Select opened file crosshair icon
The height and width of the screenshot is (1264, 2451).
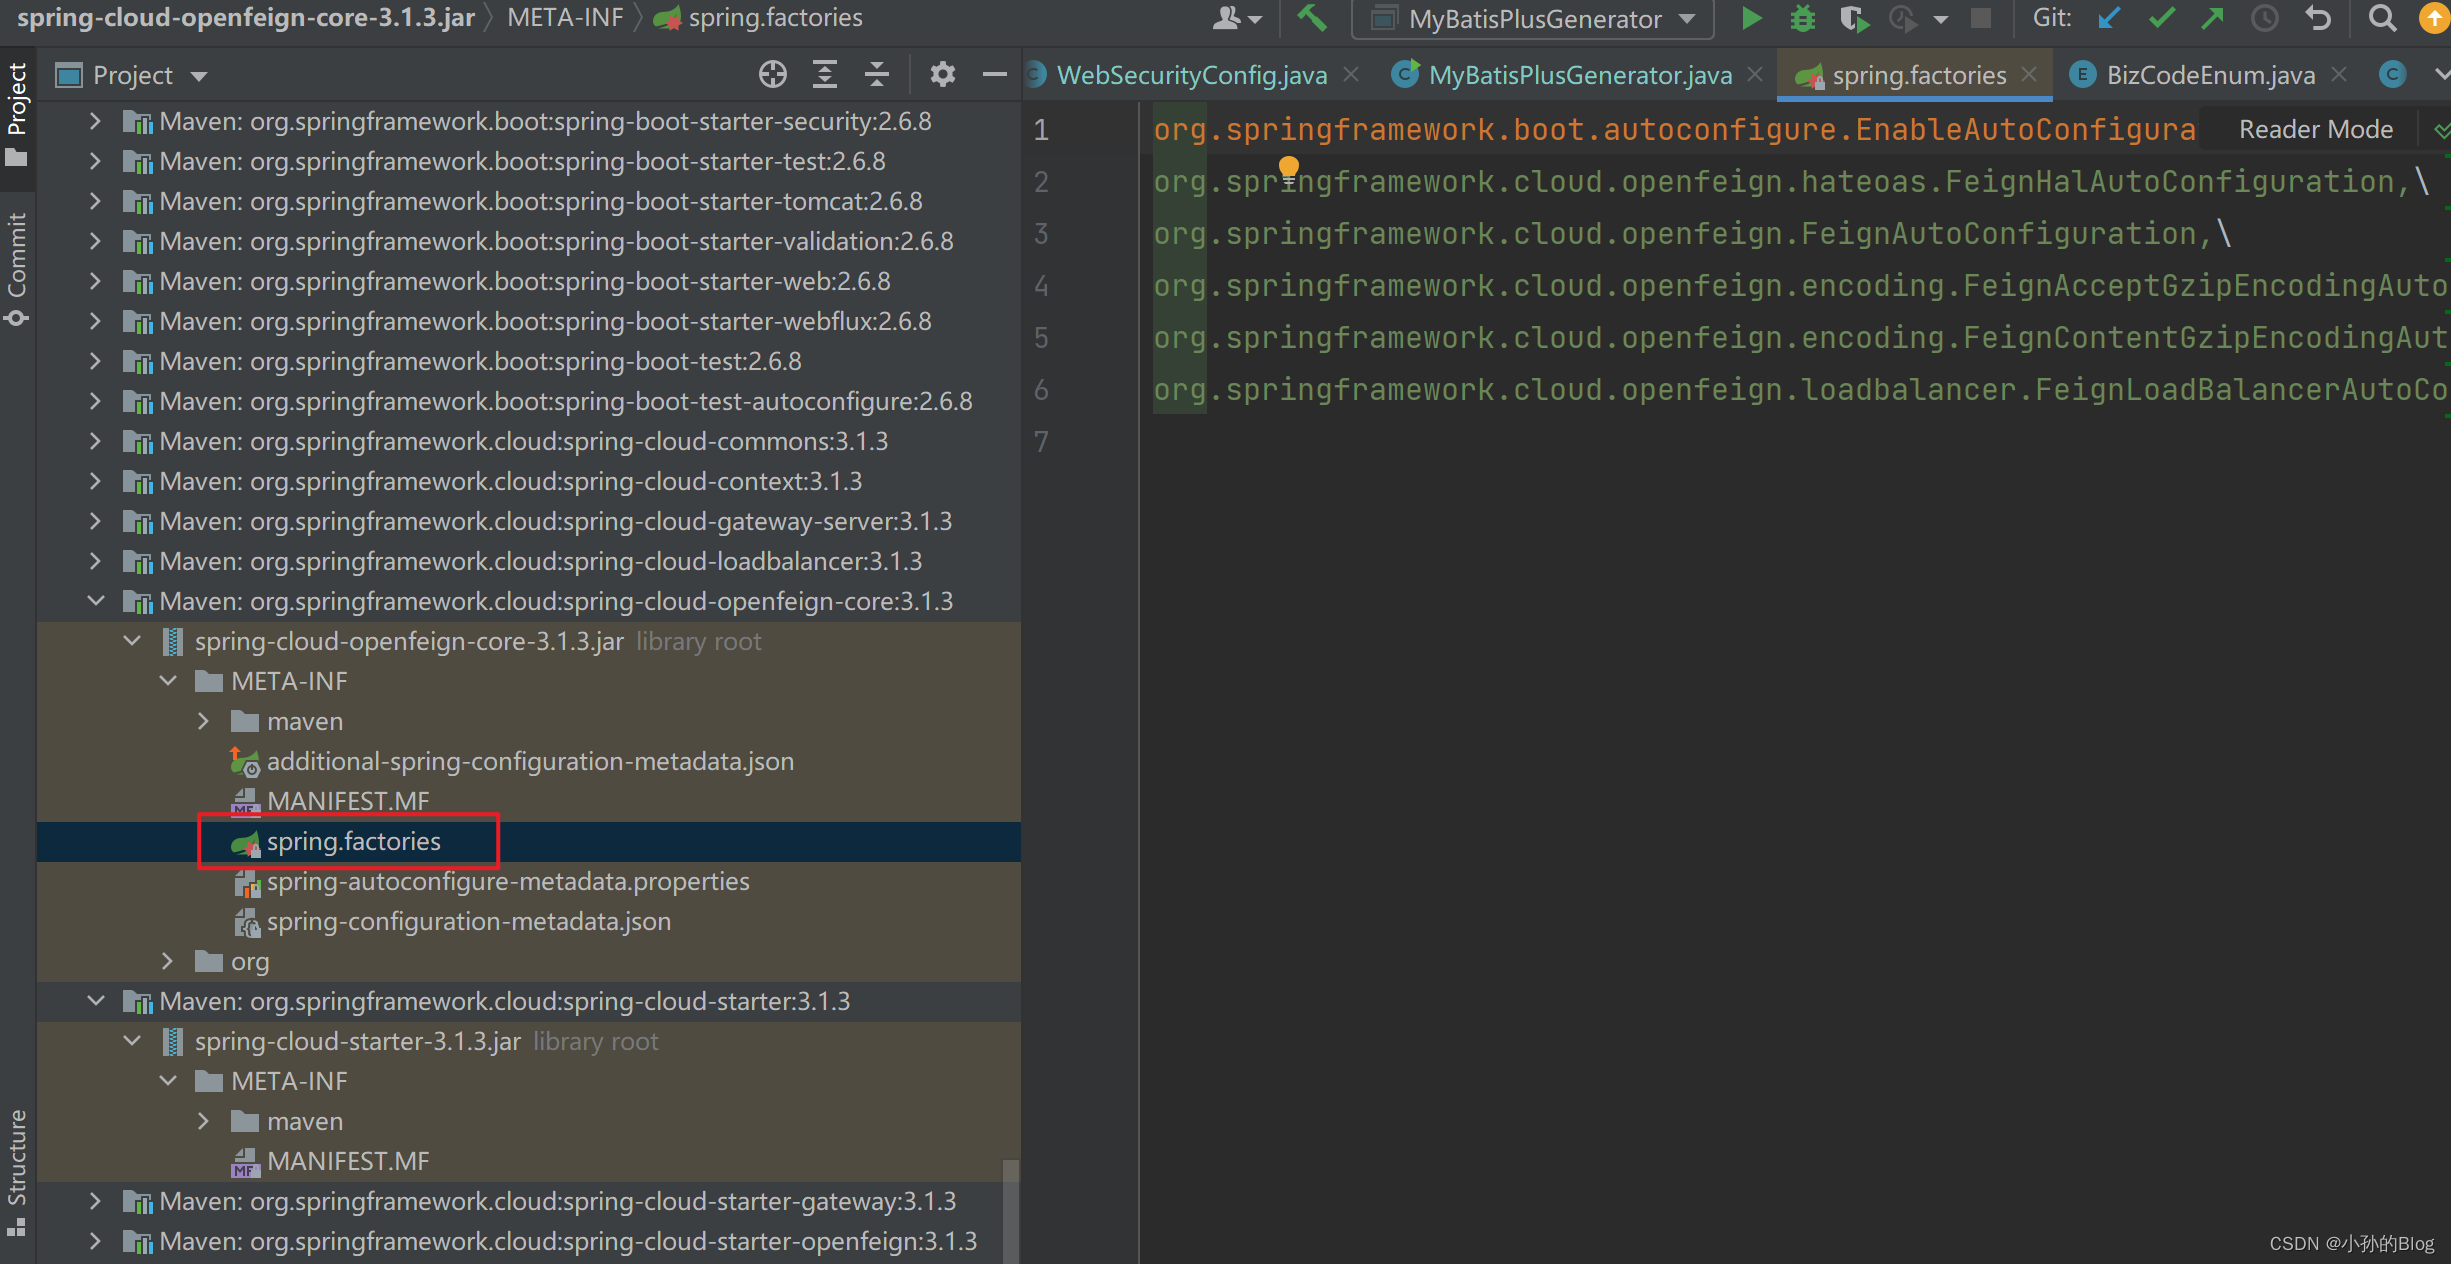click(x=772, y=74)
